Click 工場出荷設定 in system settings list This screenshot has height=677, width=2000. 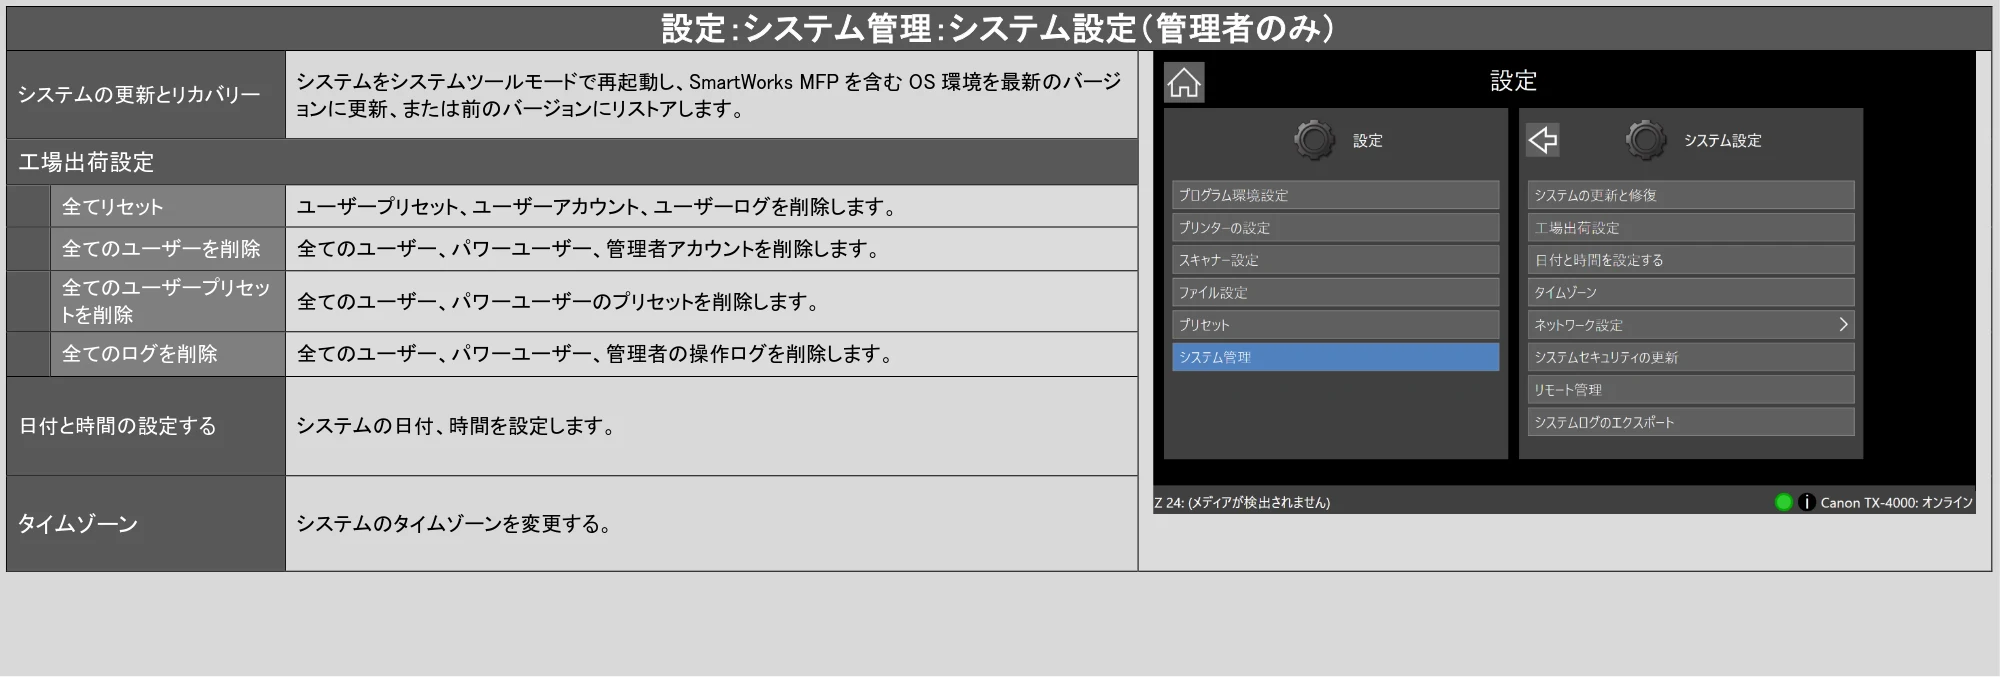tap(1690, 228)
